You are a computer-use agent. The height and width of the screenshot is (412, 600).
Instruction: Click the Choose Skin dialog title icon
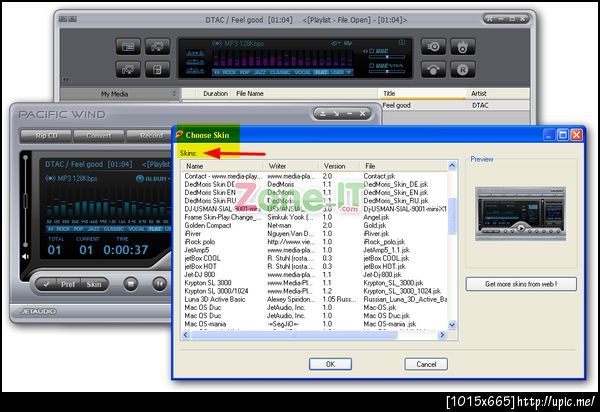point(179,134)
